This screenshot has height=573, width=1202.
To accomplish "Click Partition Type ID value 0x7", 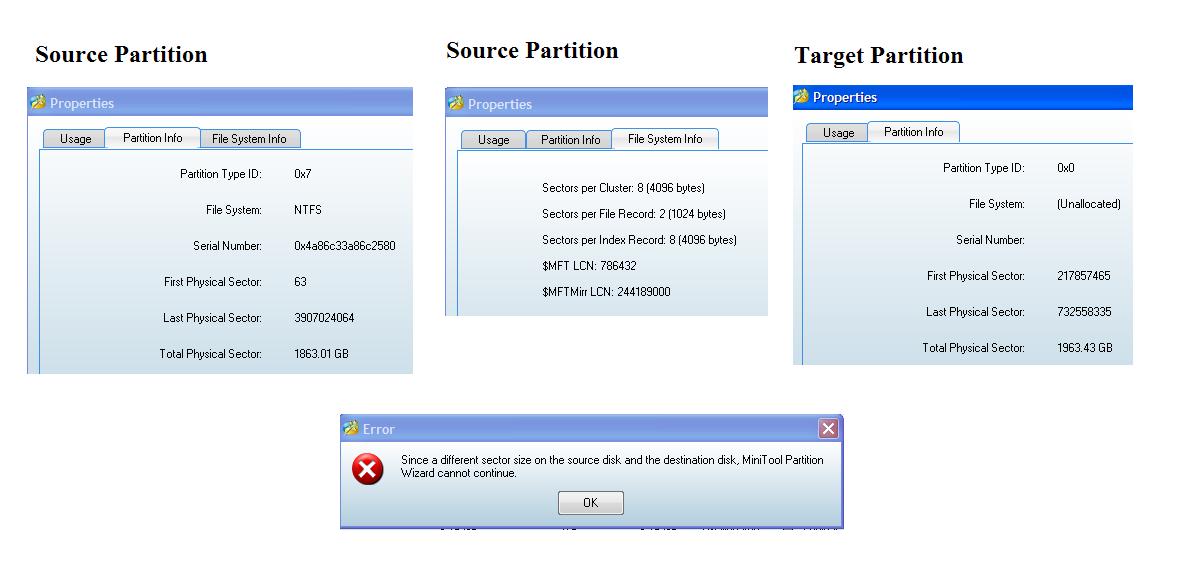I will point(303,174).
